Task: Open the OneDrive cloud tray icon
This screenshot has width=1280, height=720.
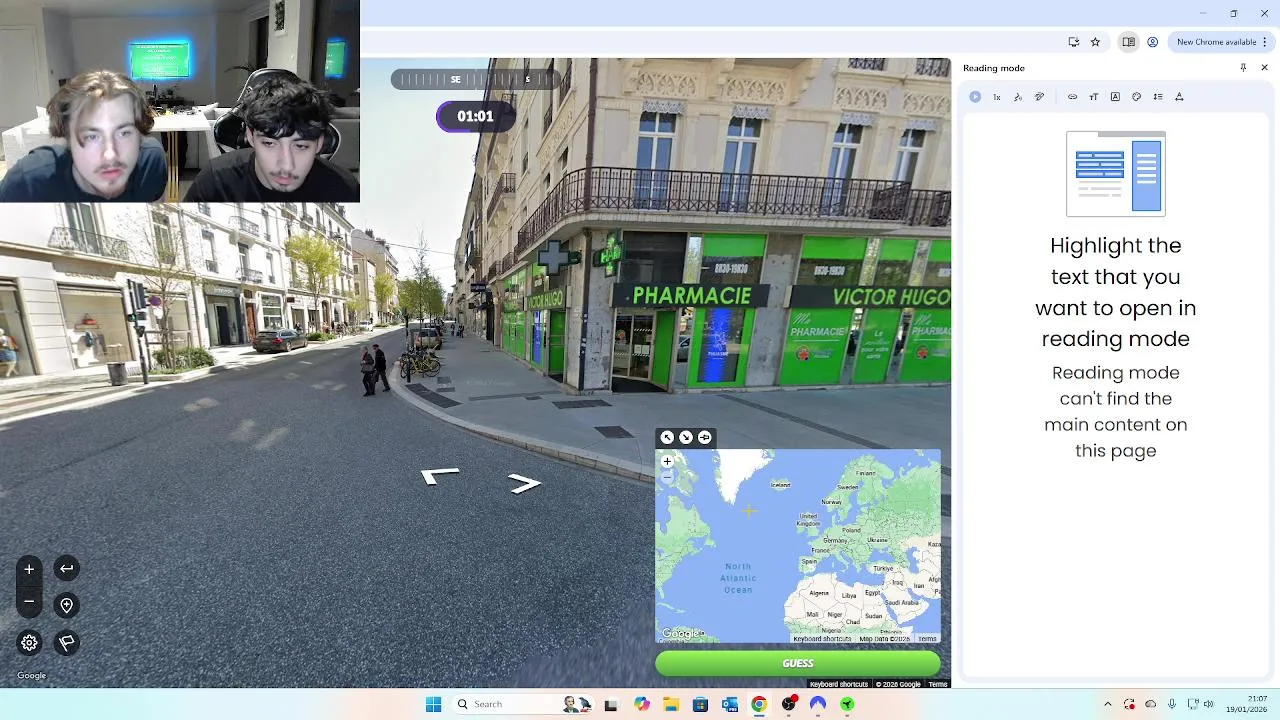Action: point(1150,704)
